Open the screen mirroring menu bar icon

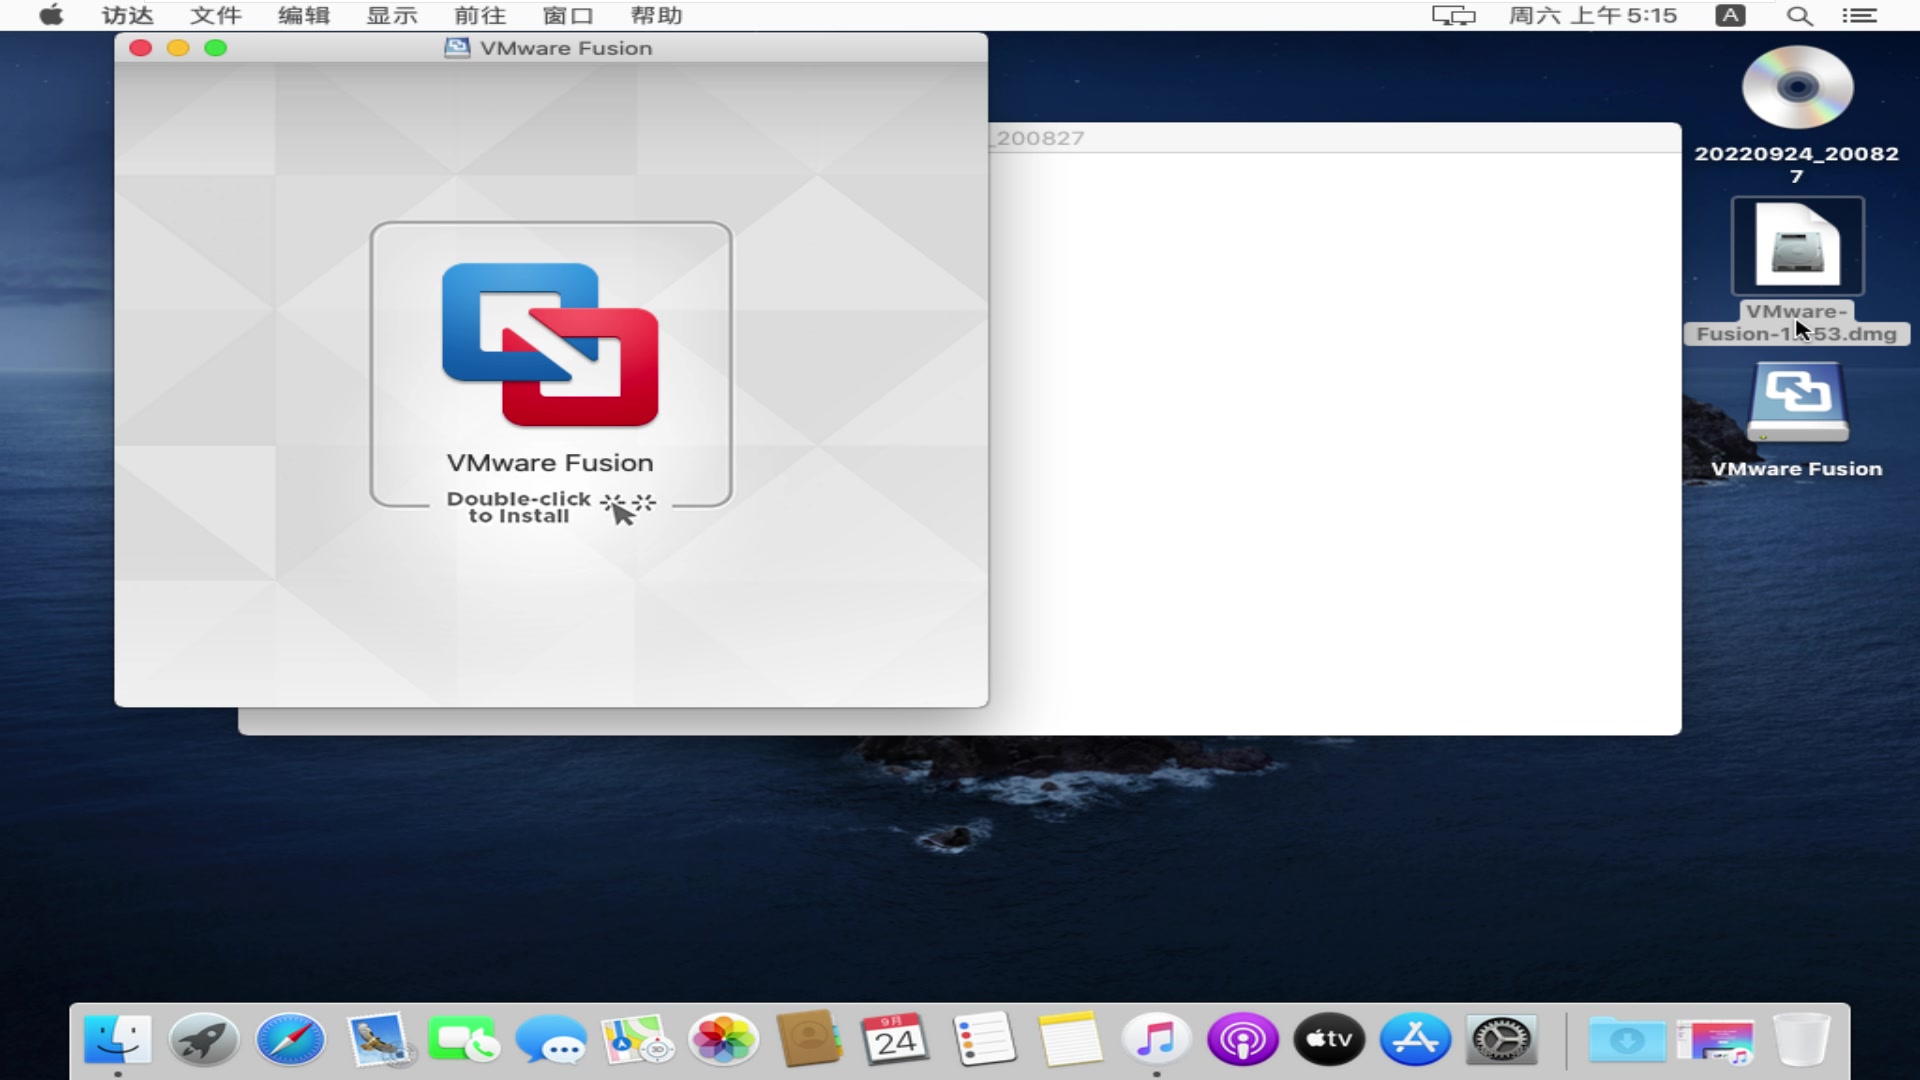1452,16
